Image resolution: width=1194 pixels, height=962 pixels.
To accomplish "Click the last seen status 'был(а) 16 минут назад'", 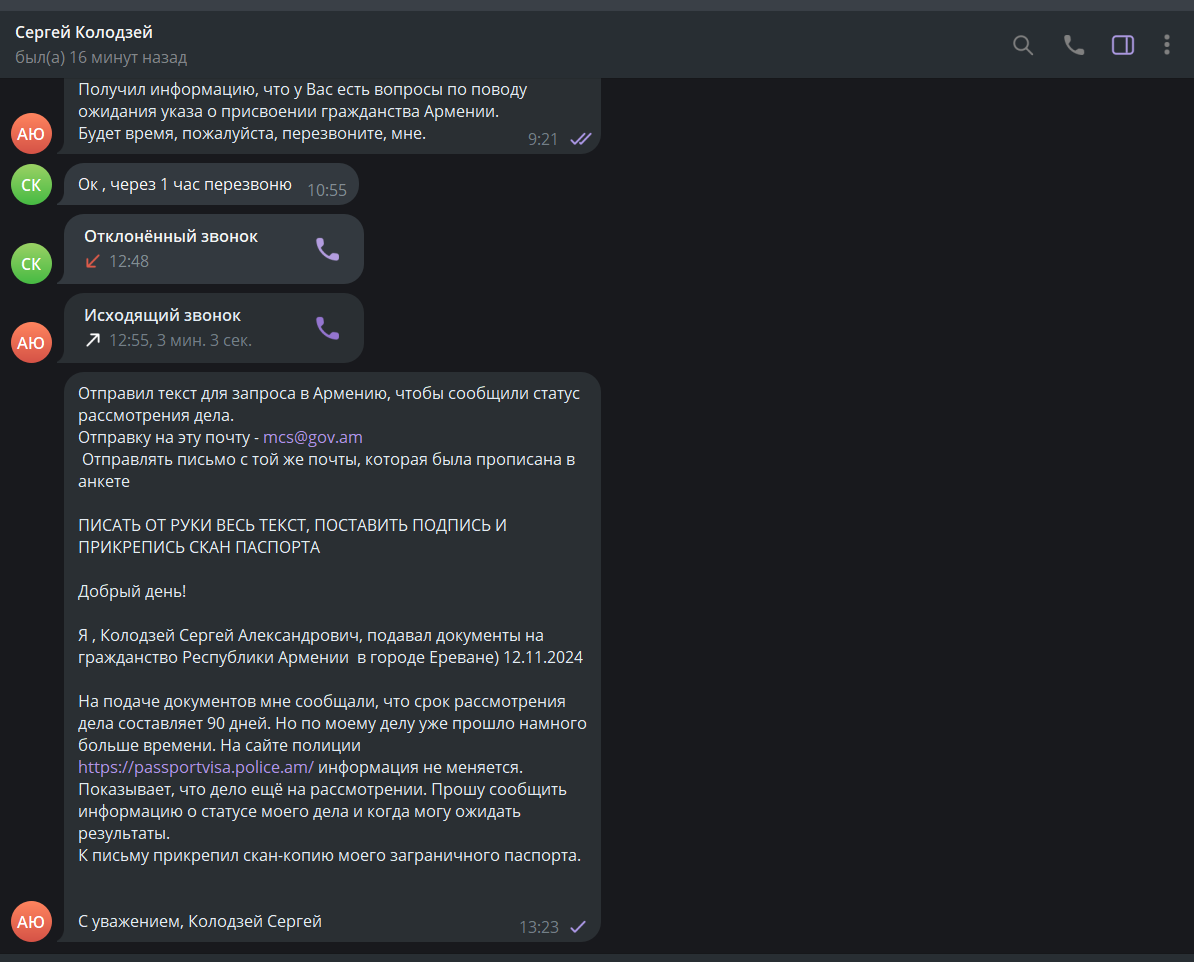I will coord(101,57).
